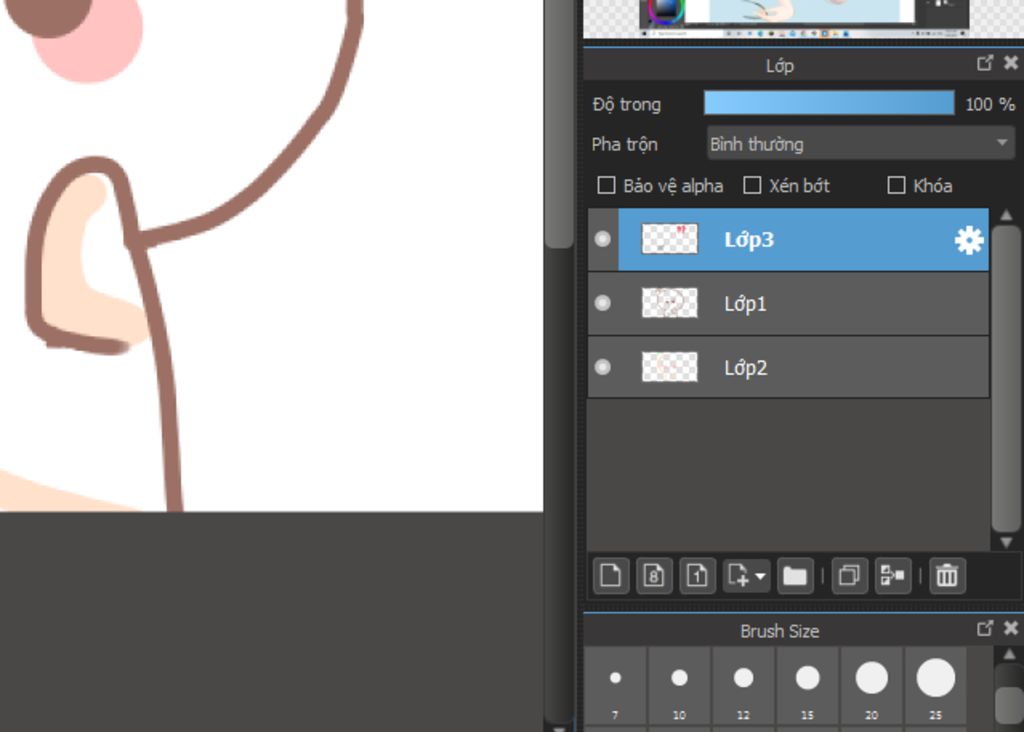Toggle visibility of Lớp2 layer
Viewport: 1024px width, 732px height.
point(603,367)
